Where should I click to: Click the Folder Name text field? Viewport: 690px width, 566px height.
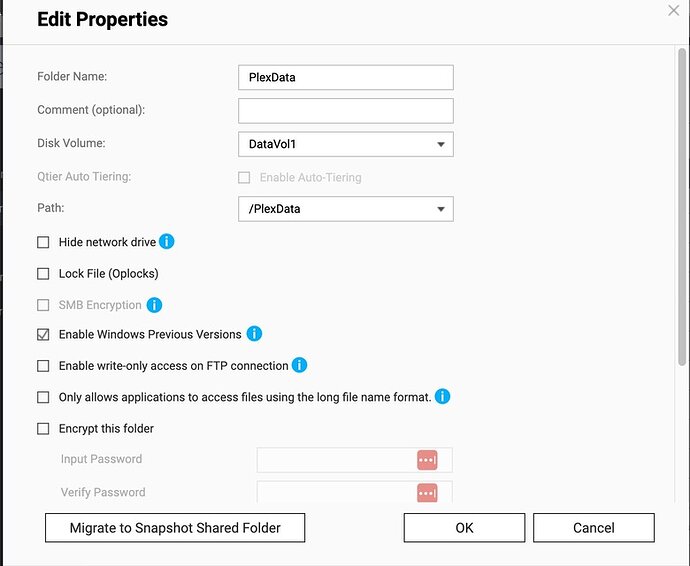click(345, 78)
